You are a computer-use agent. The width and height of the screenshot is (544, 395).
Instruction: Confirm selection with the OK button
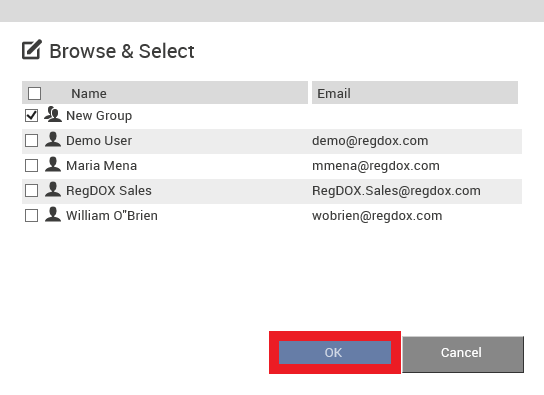coord(335,352)
